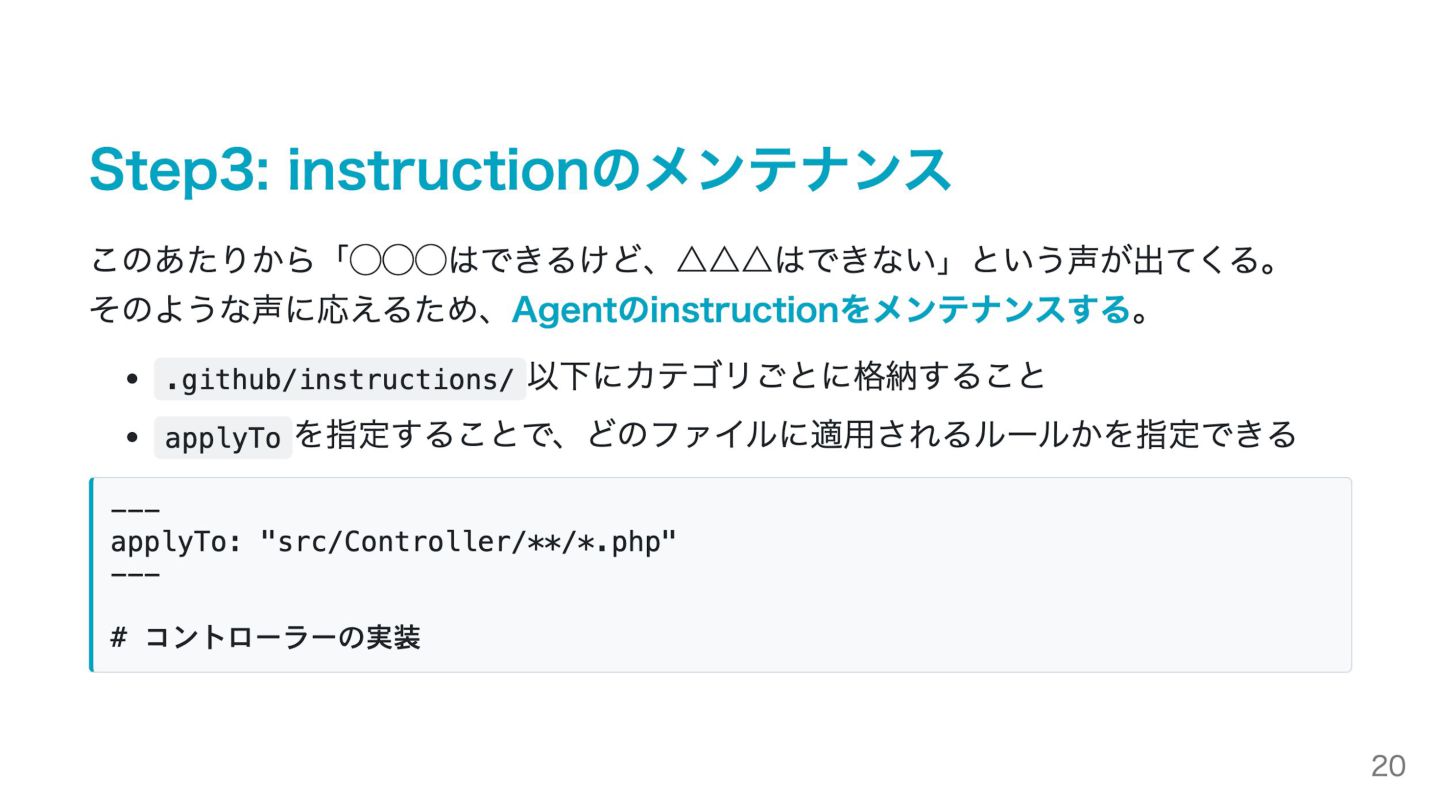Click the quoted path "src/Controller/**/*.php" string
This screenshot has height=810, width=1440.
coord(468,543)
